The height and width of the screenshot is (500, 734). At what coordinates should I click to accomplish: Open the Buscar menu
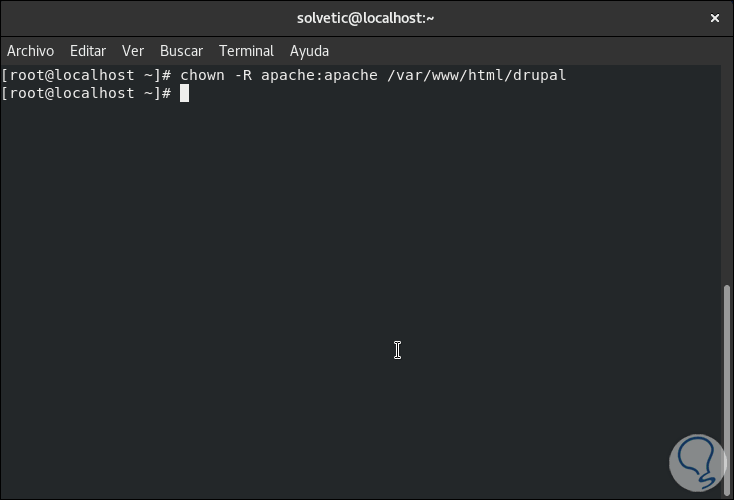pos(181,51)
